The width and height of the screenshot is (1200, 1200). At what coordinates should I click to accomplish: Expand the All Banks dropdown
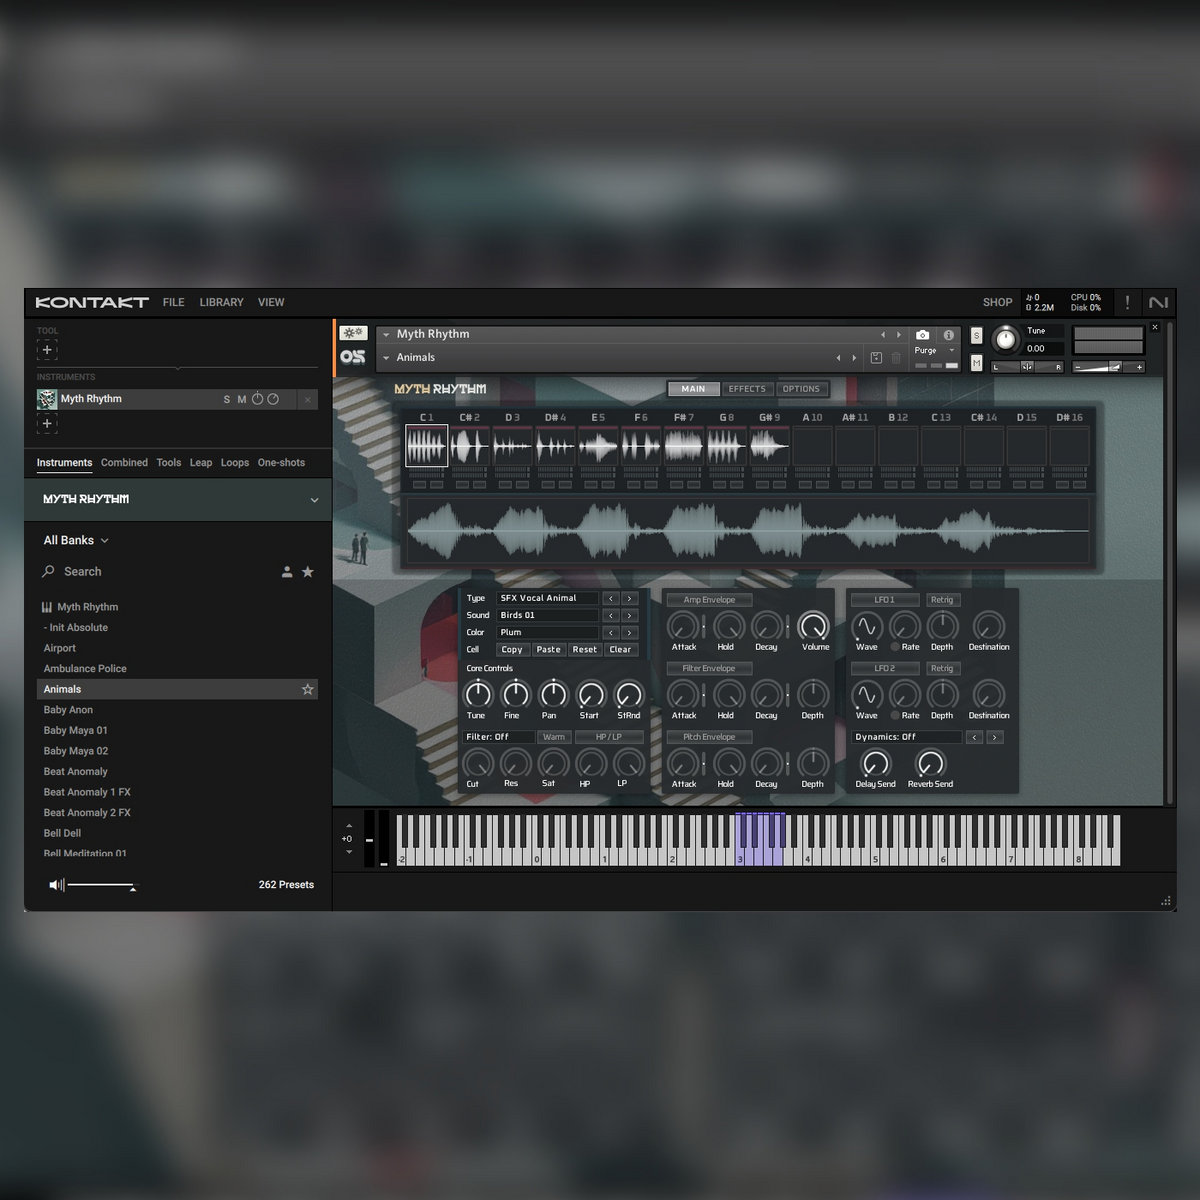pos(76,540)
